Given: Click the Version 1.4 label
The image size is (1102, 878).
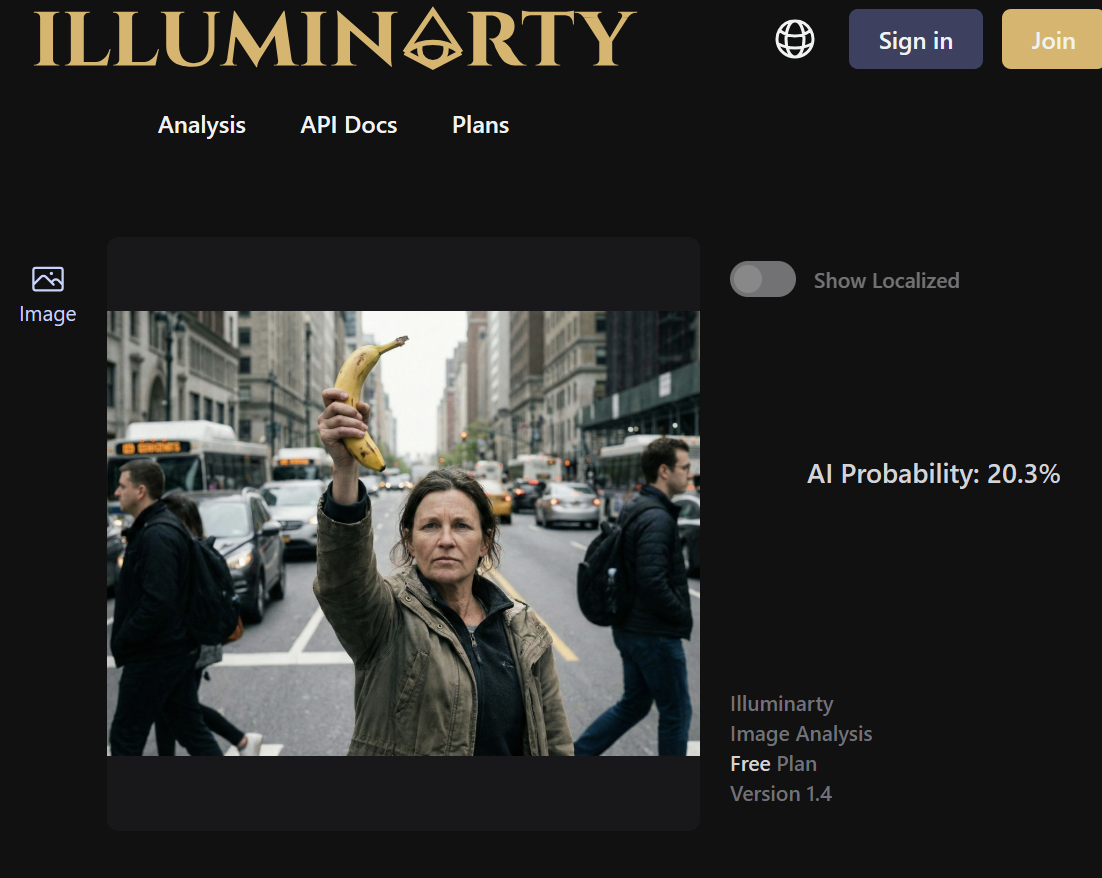Looking at the screenshot, I should [x=781, y=794].
